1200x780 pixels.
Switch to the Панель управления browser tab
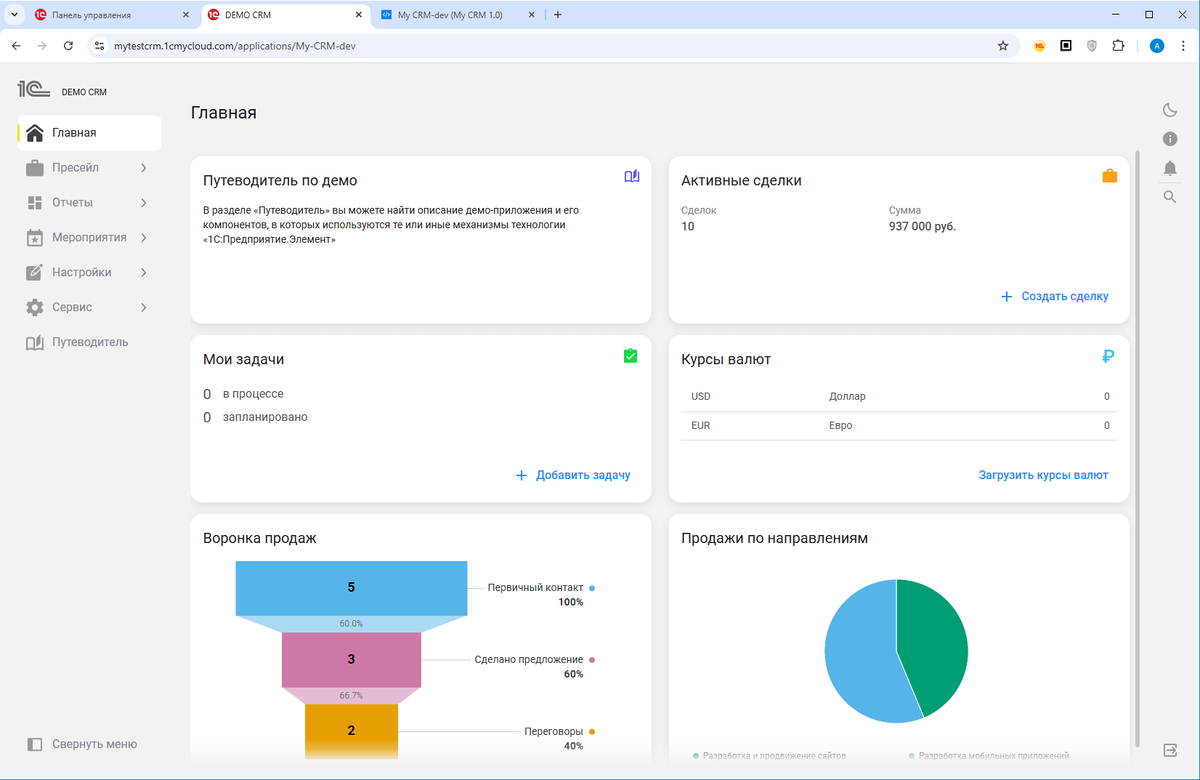(x=111, y=15)
